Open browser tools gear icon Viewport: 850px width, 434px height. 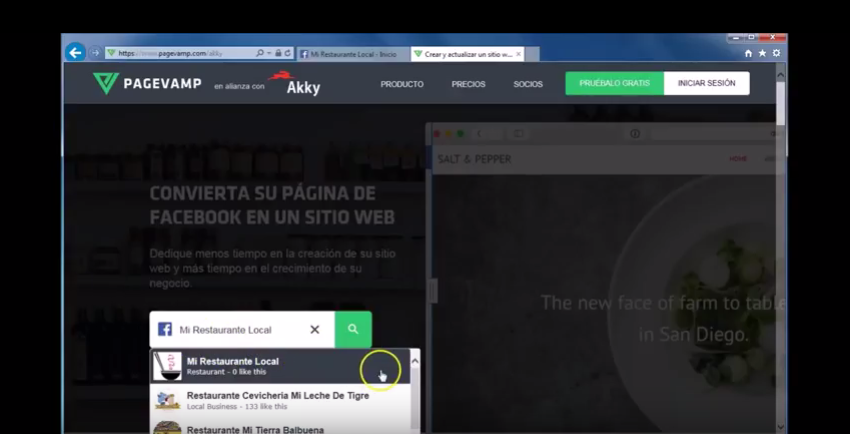(x=776, y=54)
